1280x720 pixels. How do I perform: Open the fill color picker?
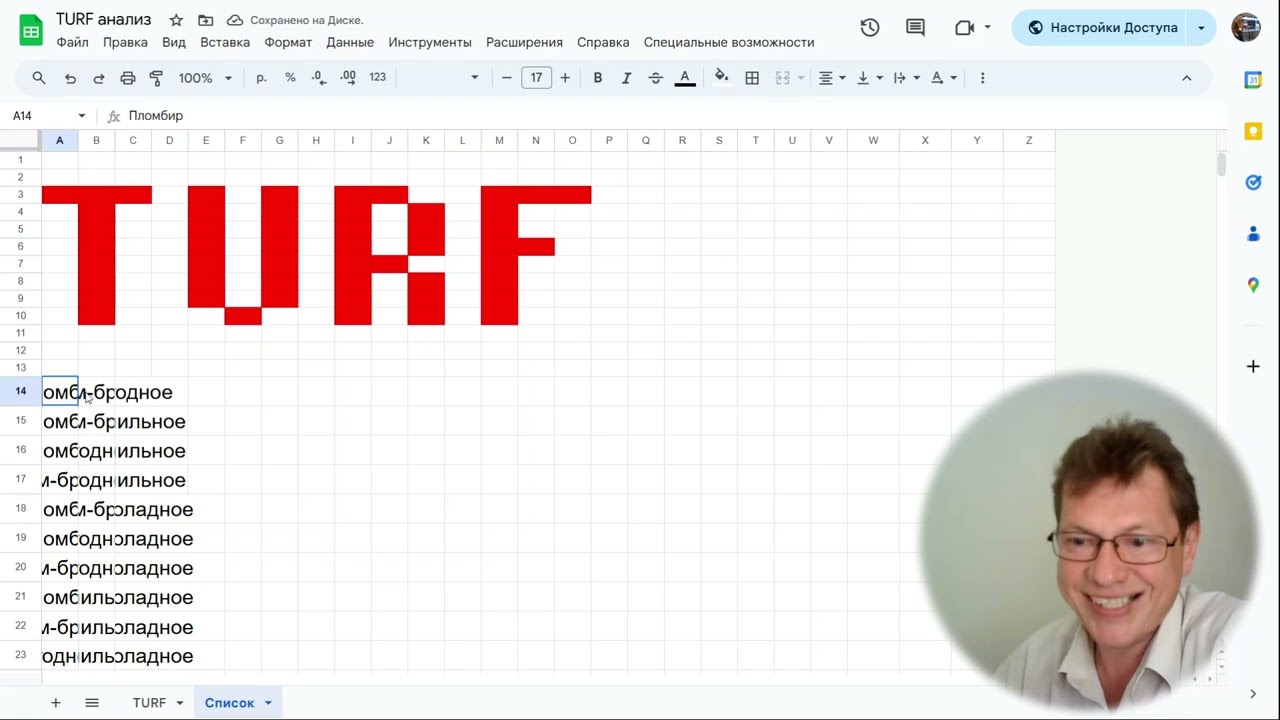click(722, 77)
